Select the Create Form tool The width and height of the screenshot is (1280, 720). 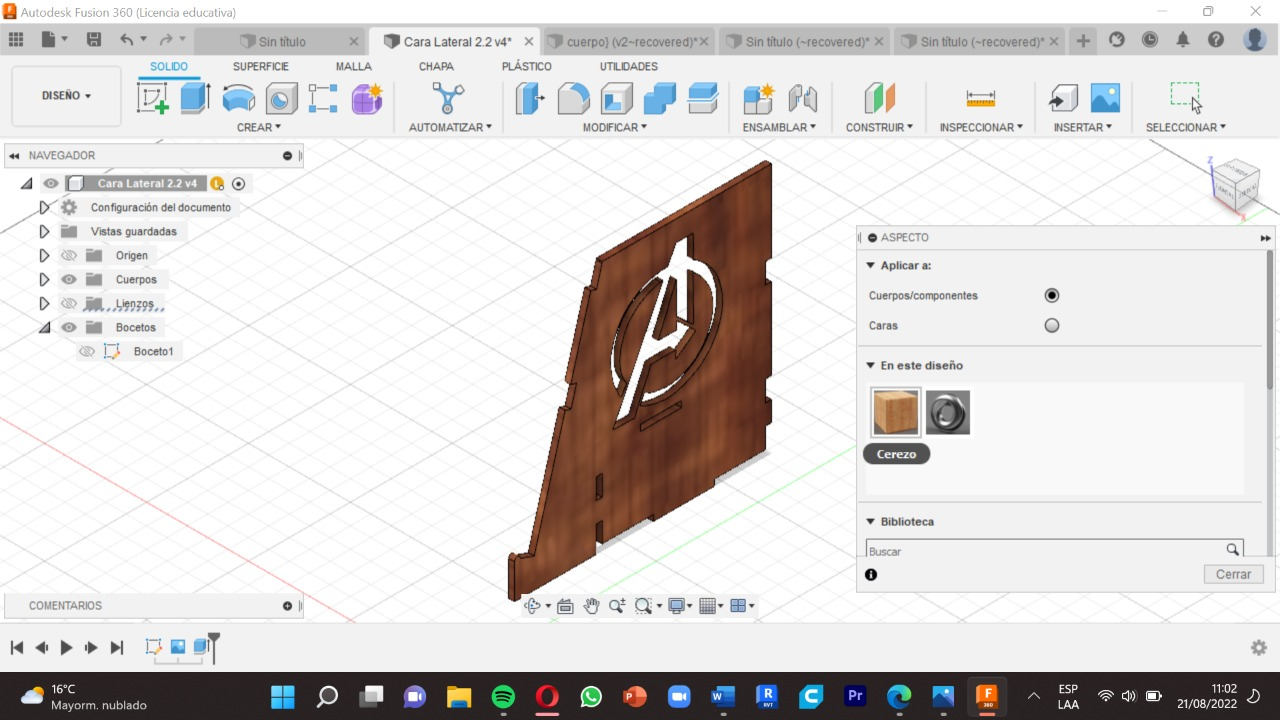point(367,98)
